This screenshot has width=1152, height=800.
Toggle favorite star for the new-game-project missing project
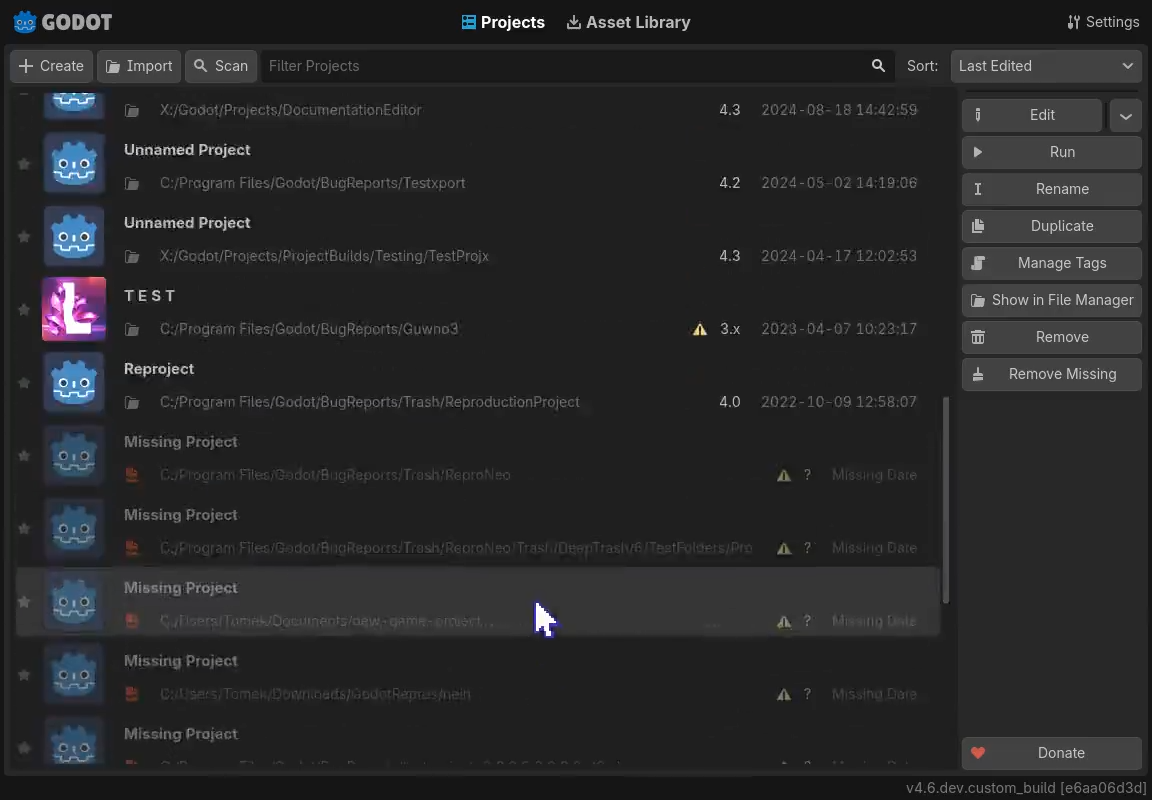[x=24, y=602]
